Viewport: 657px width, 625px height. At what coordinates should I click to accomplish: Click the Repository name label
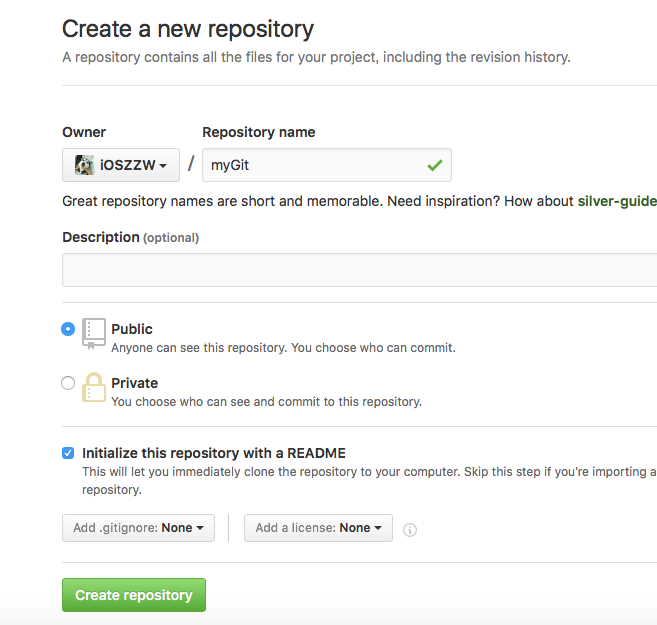click(x=258, y=132)
